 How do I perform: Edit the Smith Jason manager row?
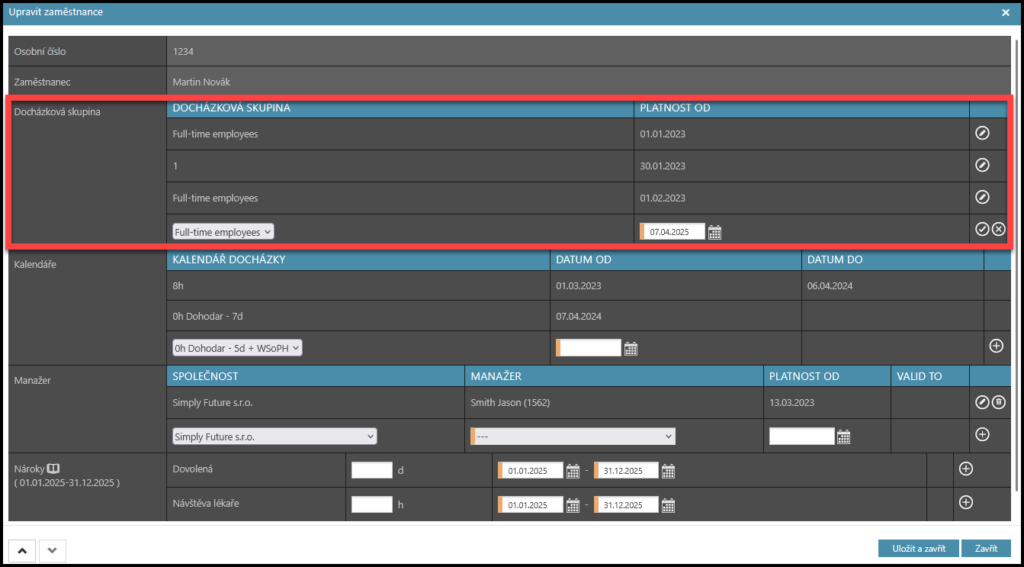(x=982, y=402)
